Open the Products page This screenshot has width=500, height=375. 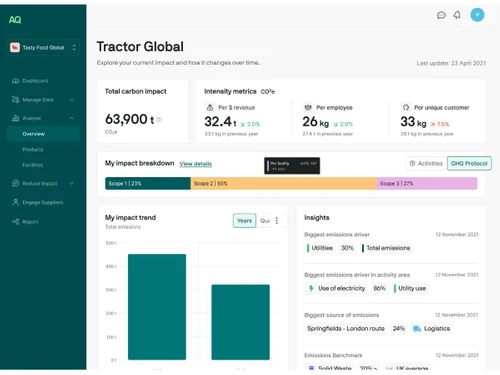tap(33, 149)
